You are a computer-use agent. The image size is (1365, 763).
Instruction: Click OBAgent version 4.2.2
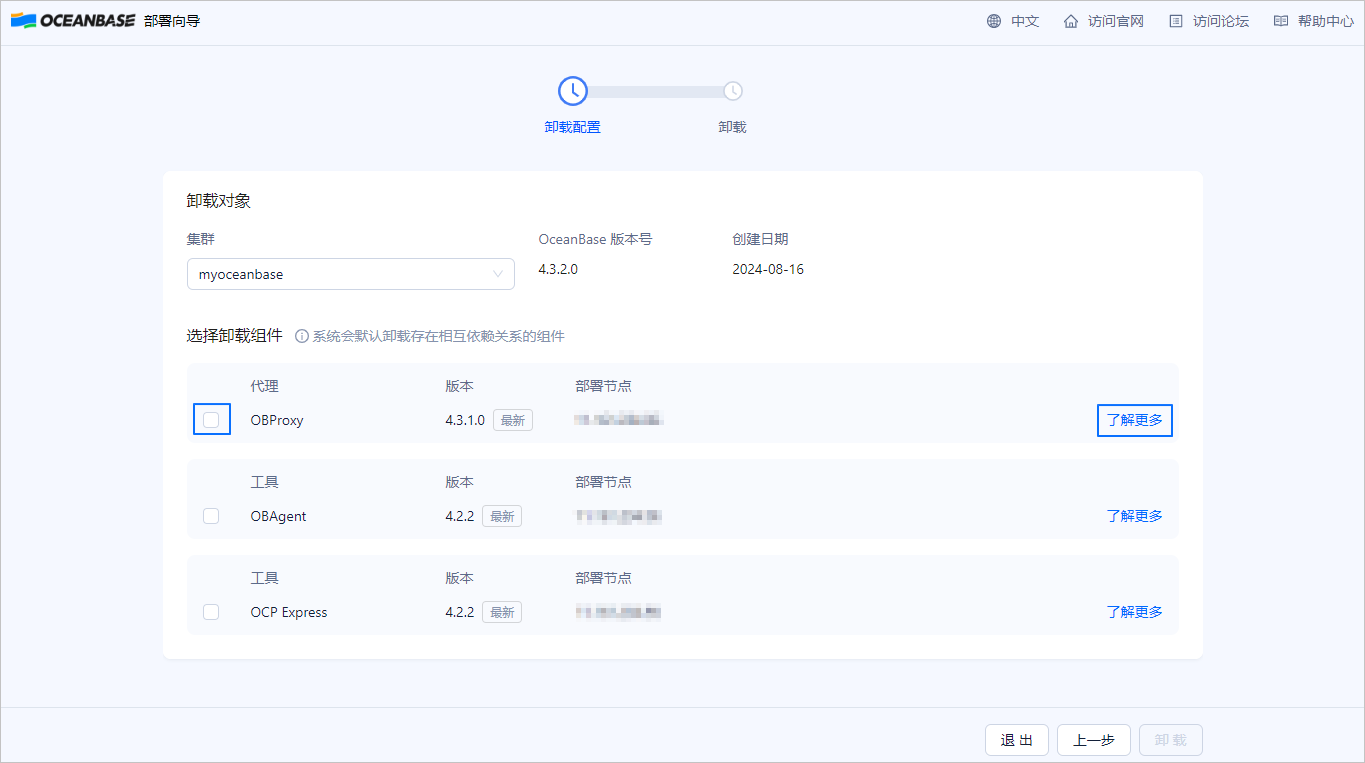pyautogui.click(x=460, y=516)
